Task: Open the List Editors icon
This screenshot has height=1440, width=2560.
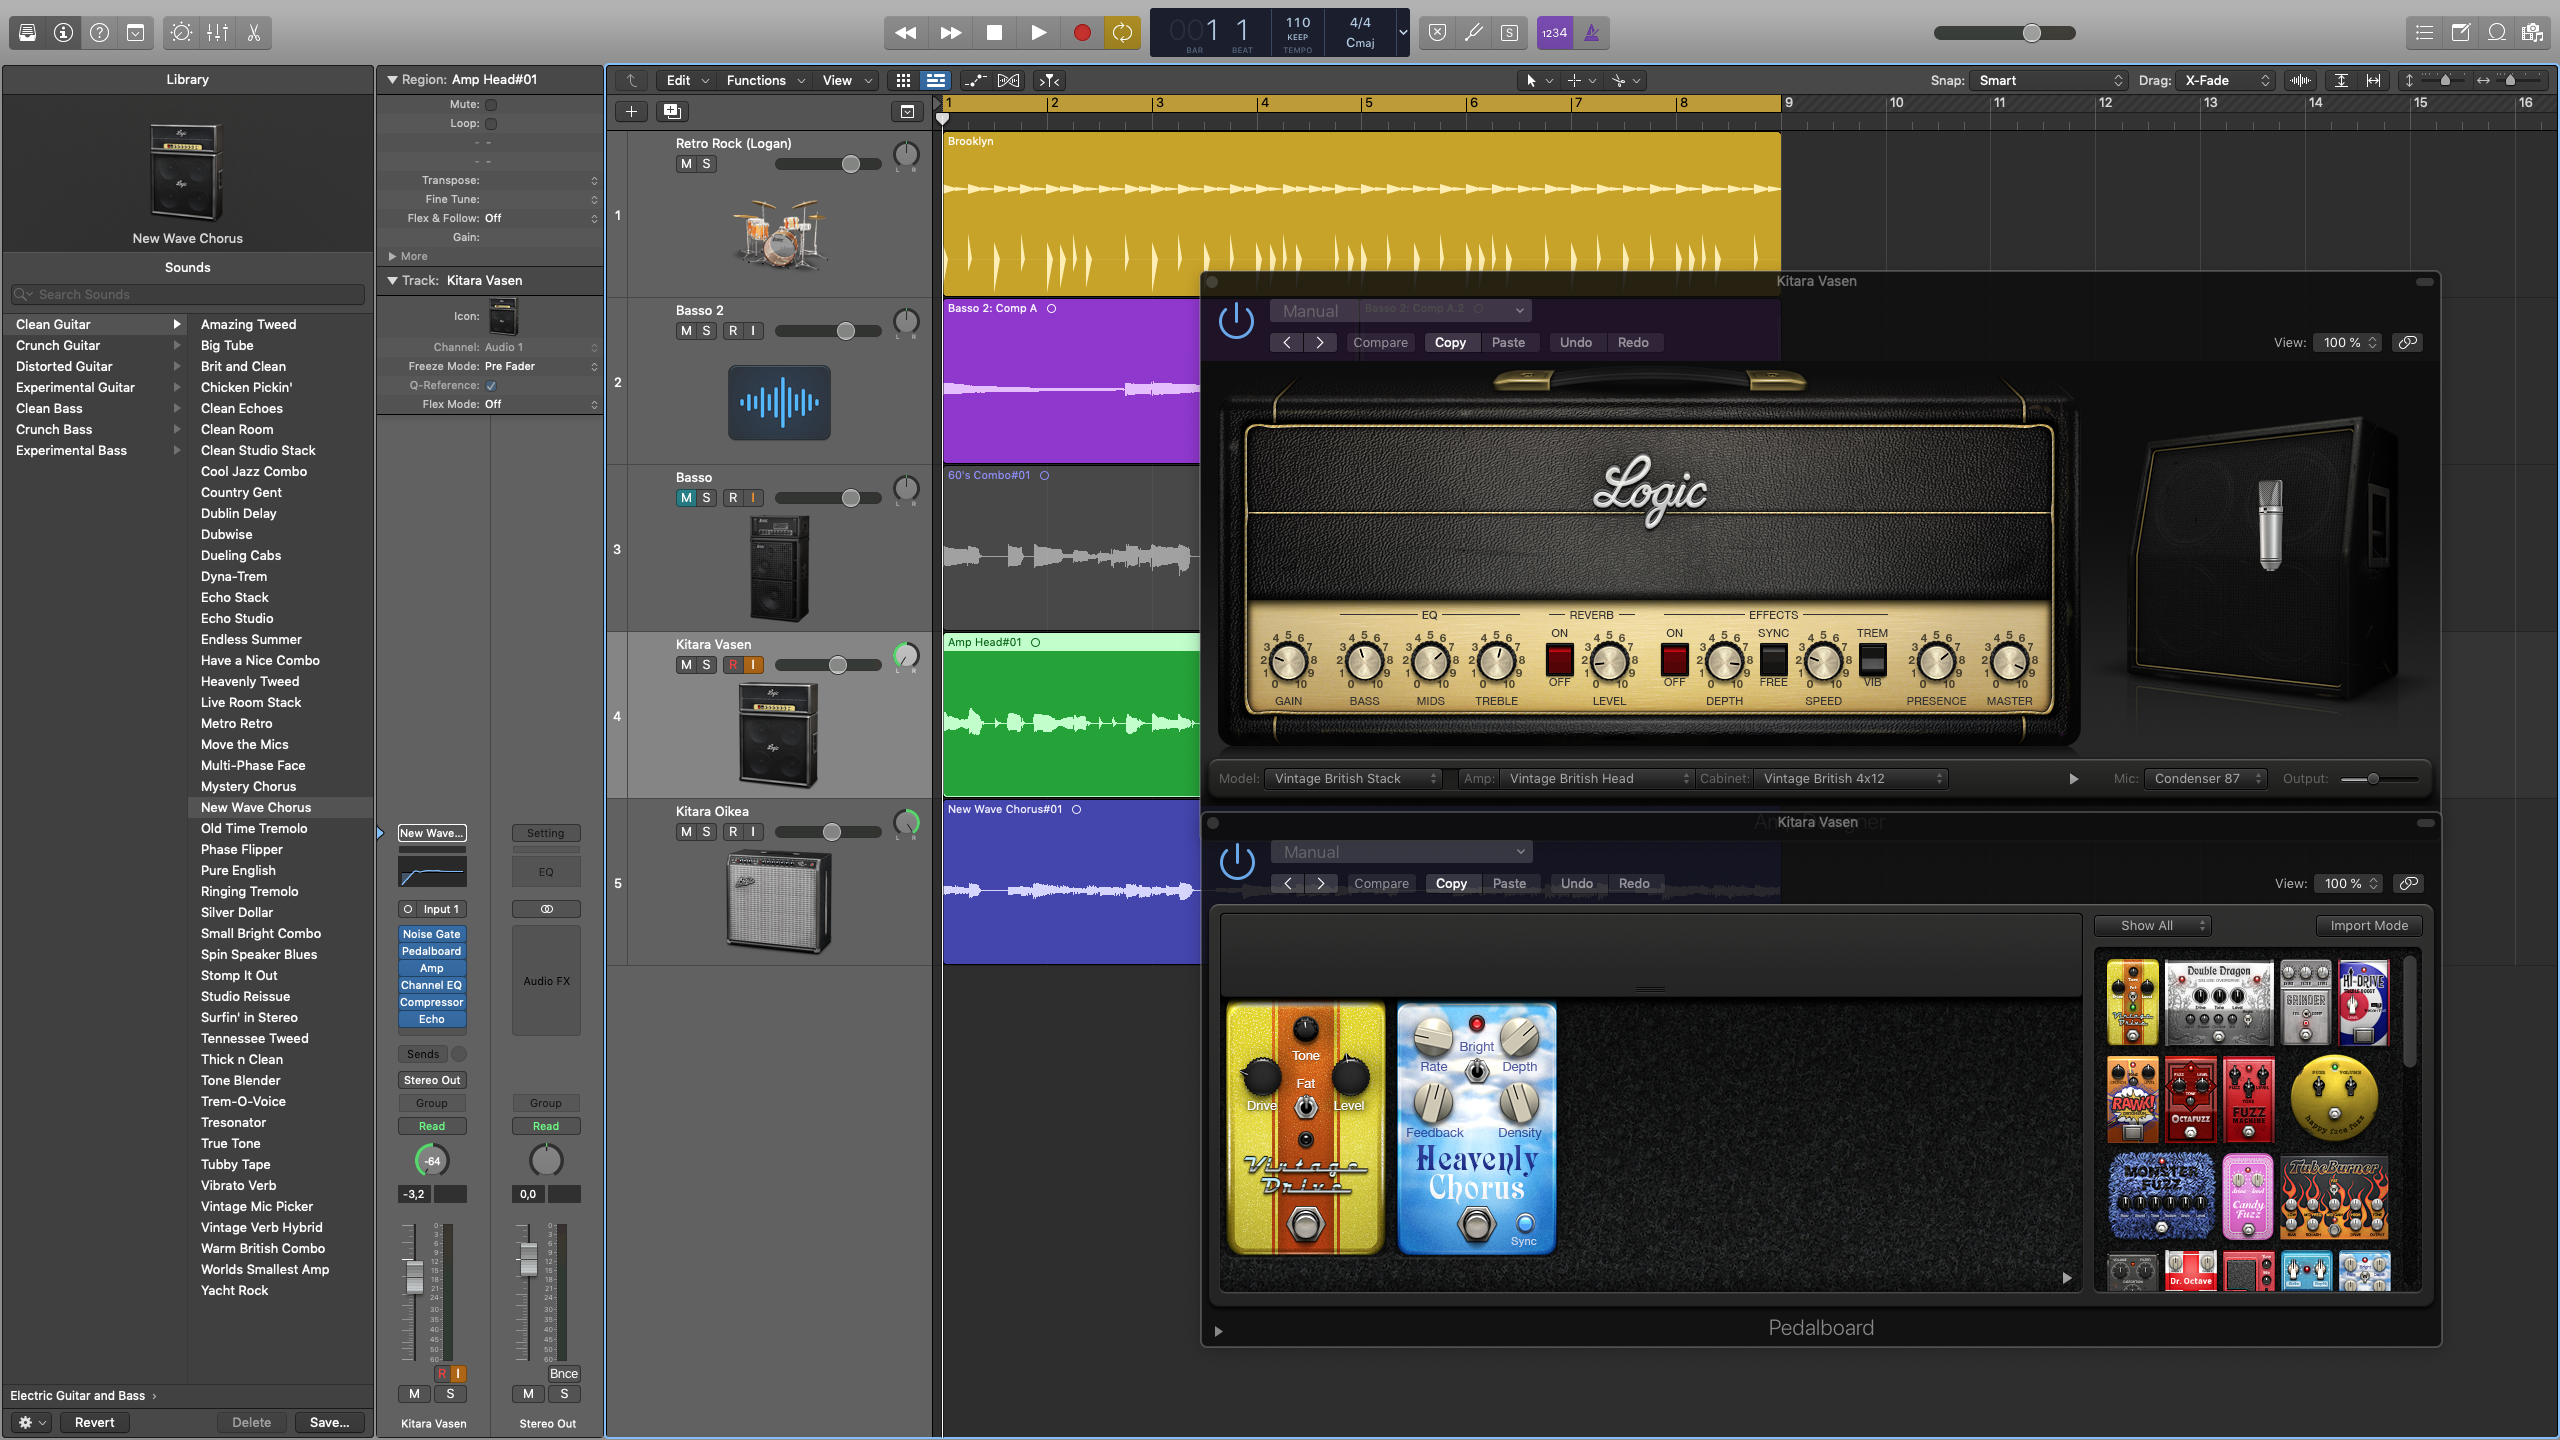Action: (2424, 33)
